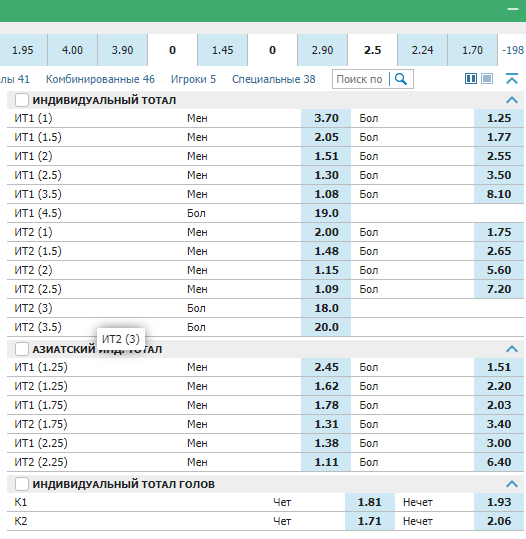Switch to two-column layout view icon

[x=471, y=79]
